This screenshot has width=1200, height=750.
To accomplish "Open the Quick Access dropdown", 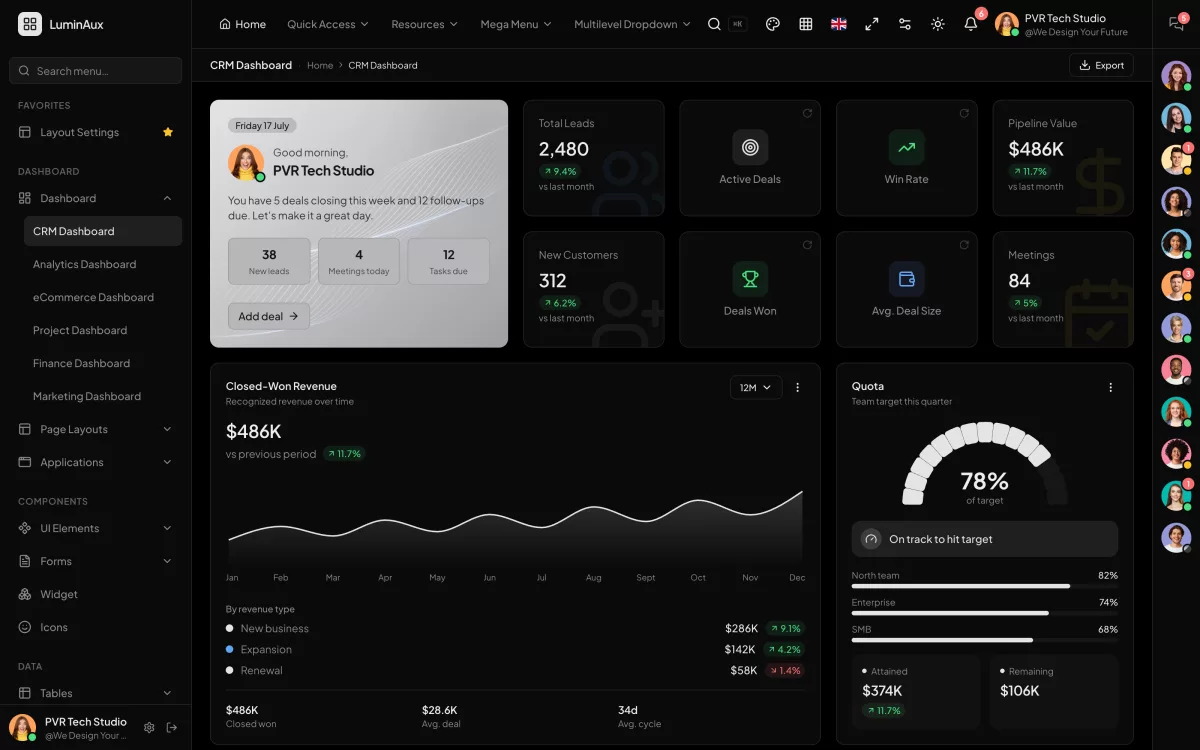I will point(327,24).
